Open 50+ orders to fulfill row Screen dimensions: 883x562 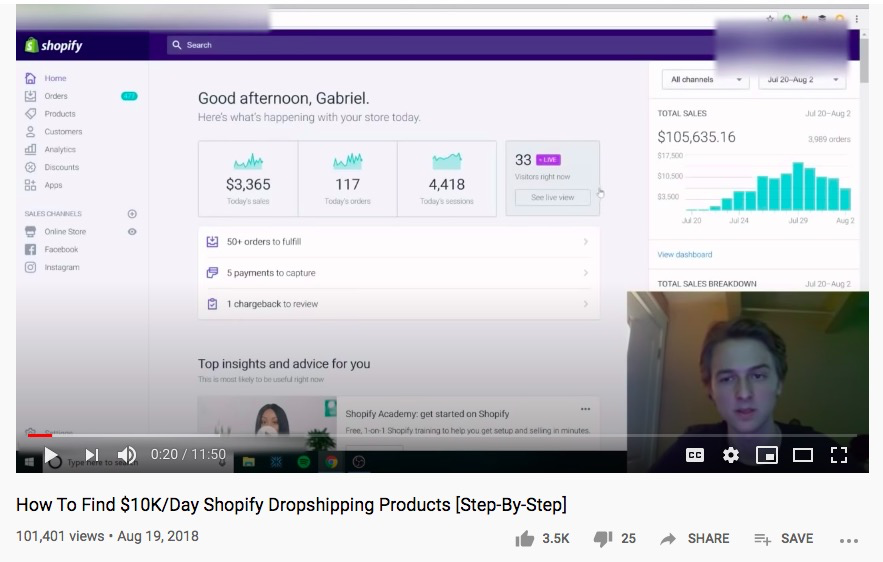coord(399,242)
